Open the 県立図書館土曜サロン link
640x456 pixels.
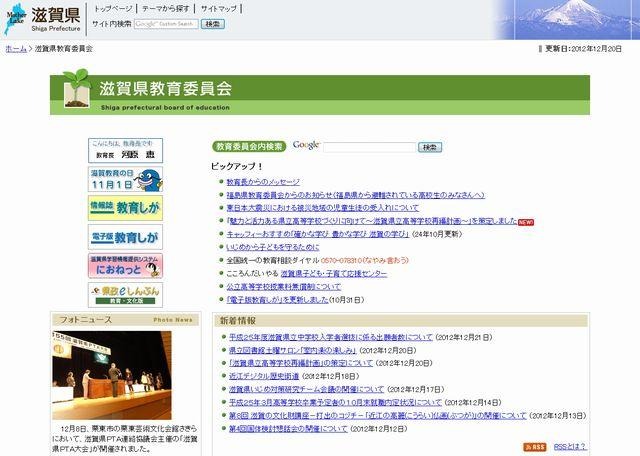[x=292, y=350]
